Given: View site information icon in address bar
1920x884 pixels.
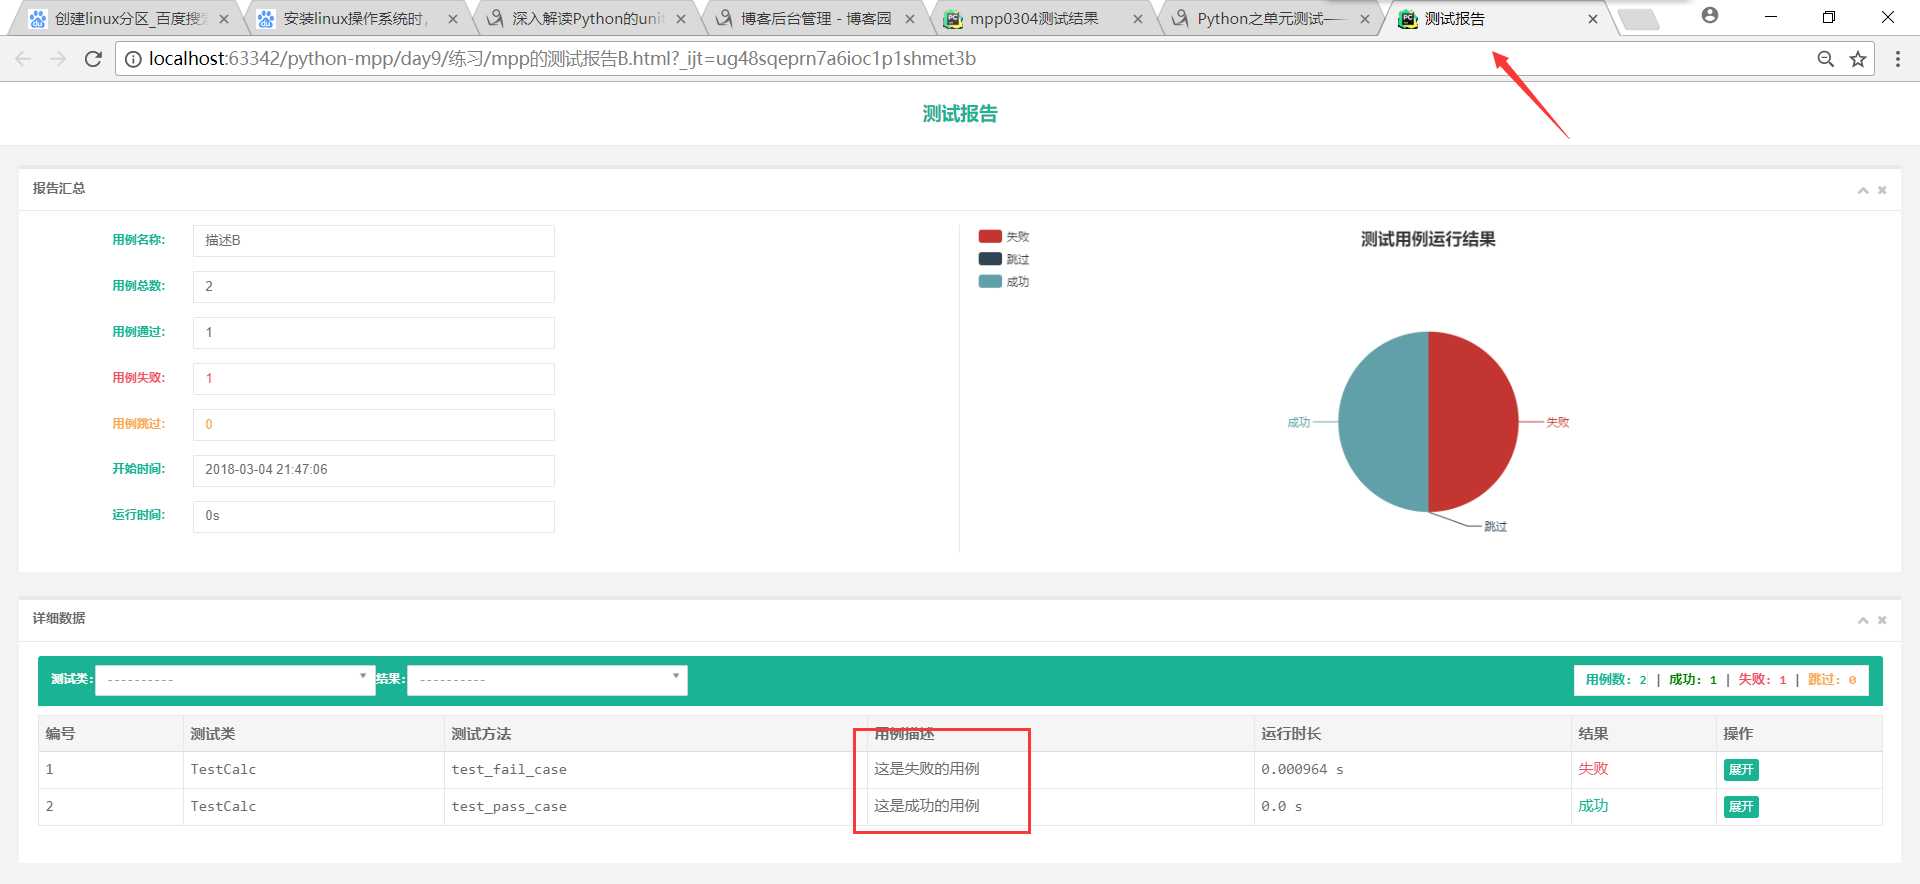Looking at the screenshot, I should click(x=132, y=59).
